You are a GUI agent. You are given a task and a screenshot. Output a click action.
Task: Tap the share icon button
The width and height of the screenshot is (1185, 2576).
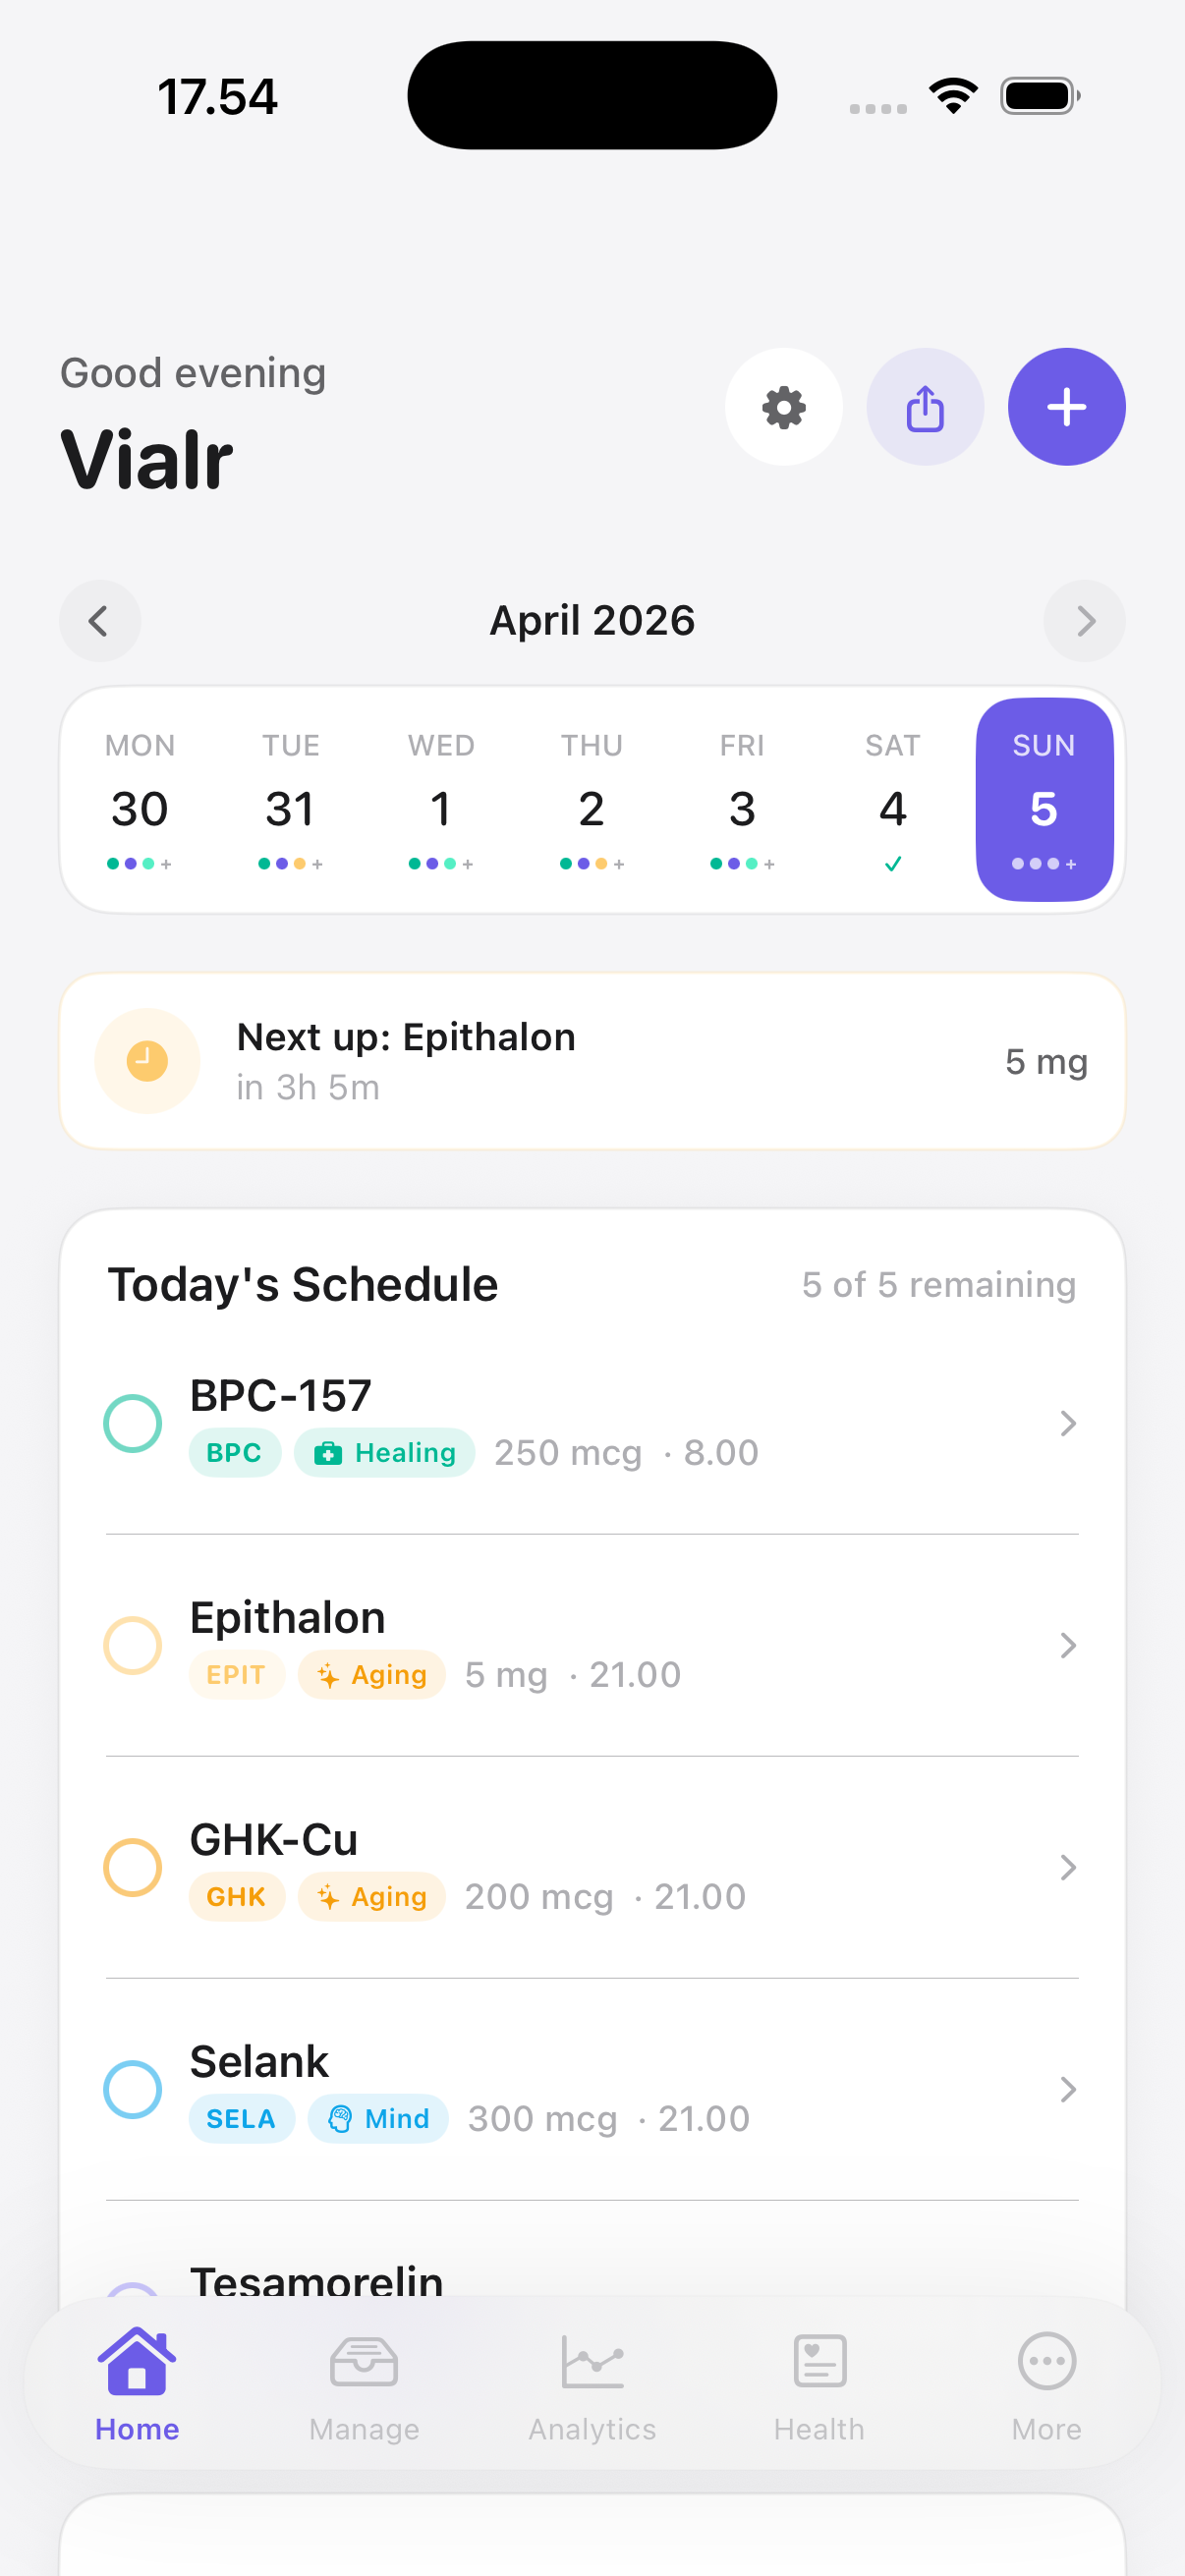(925, 407)
